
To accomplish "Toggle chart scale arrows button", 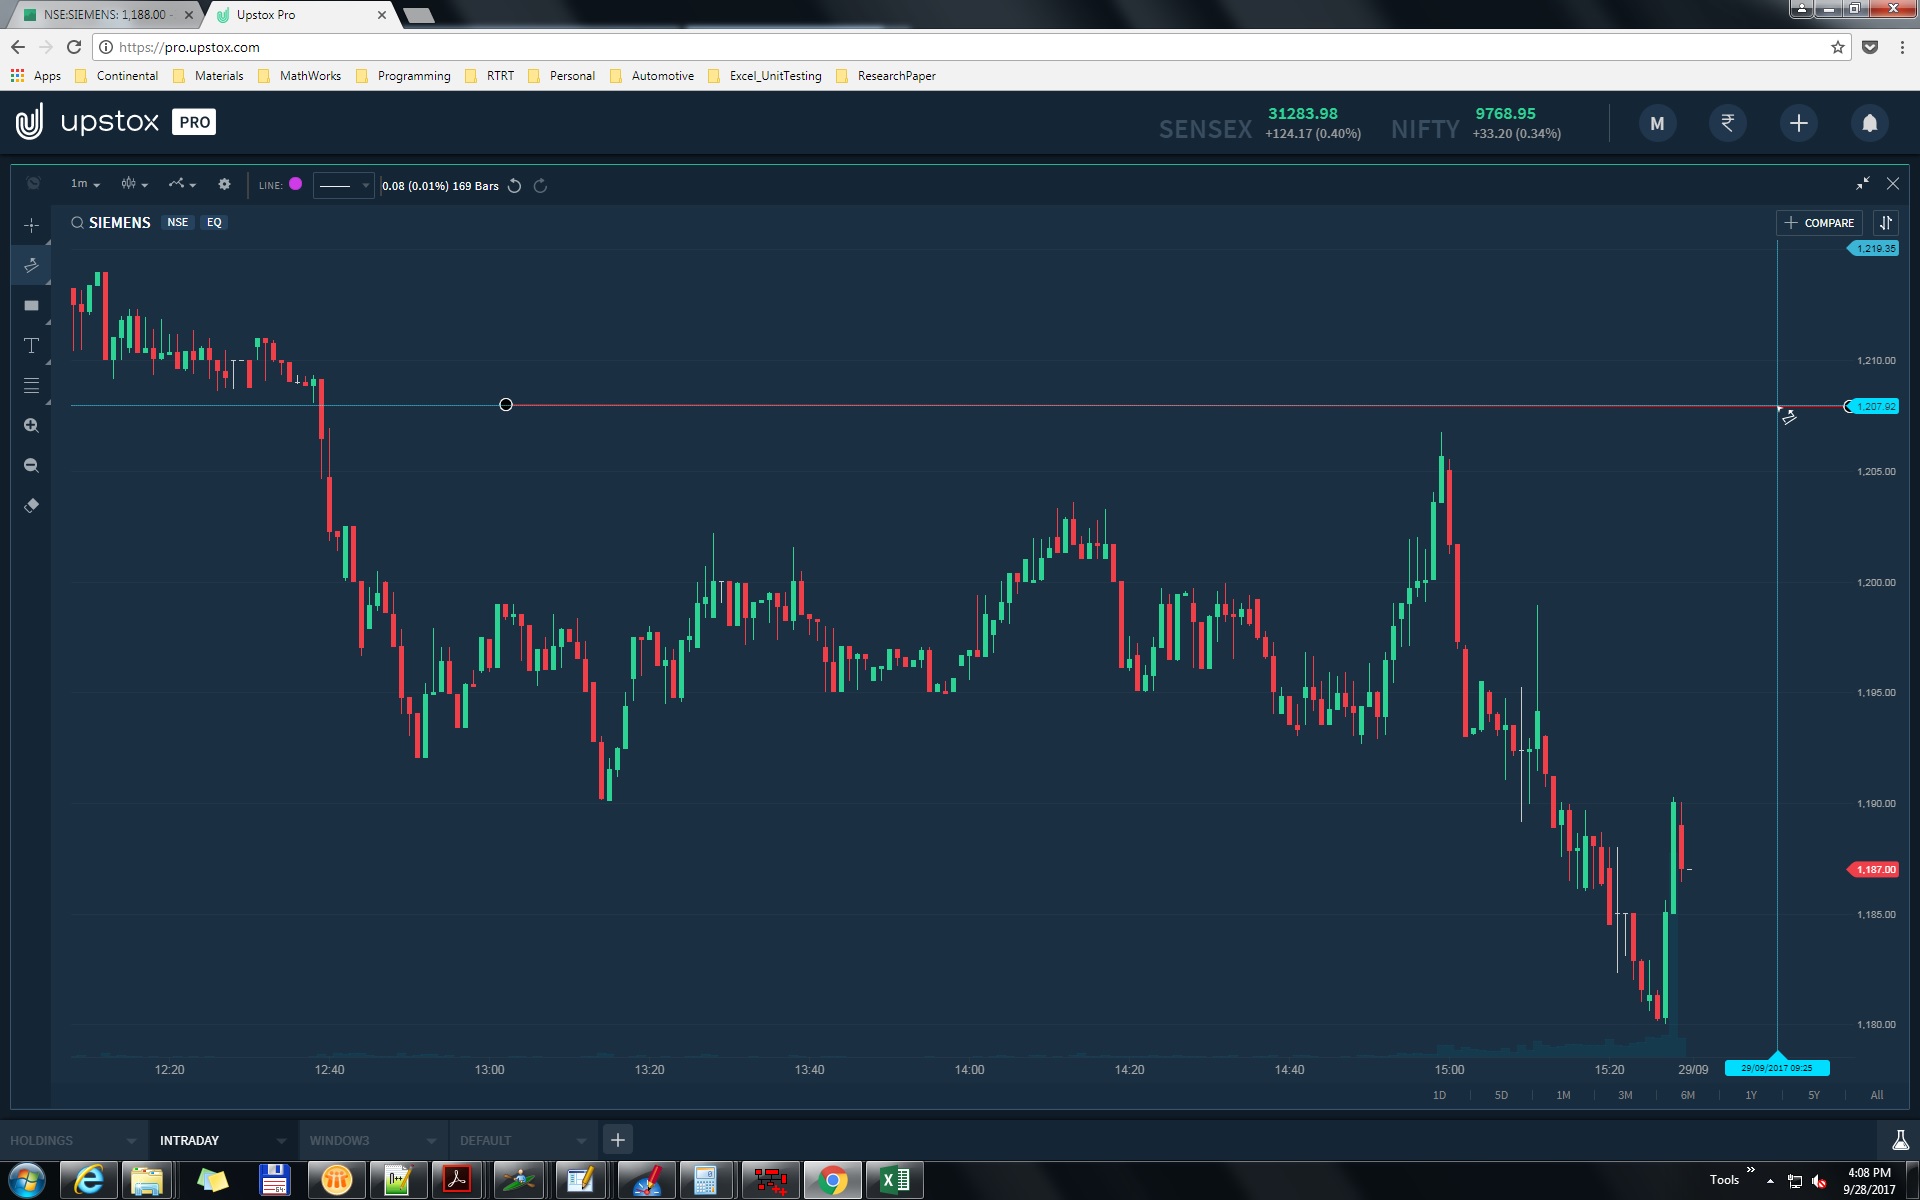I will (1885, 223).
